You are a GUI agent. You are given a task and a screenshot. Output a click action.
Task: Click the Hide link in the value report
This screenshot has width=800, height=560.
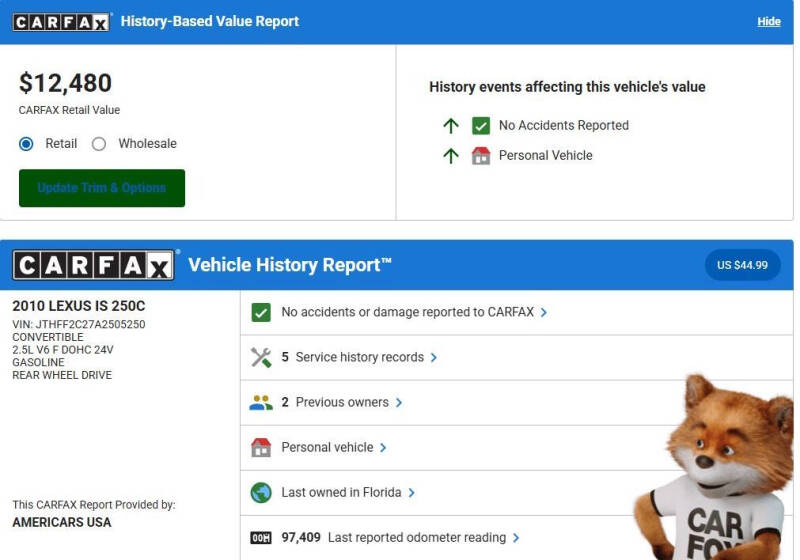[x=768, y=22]
